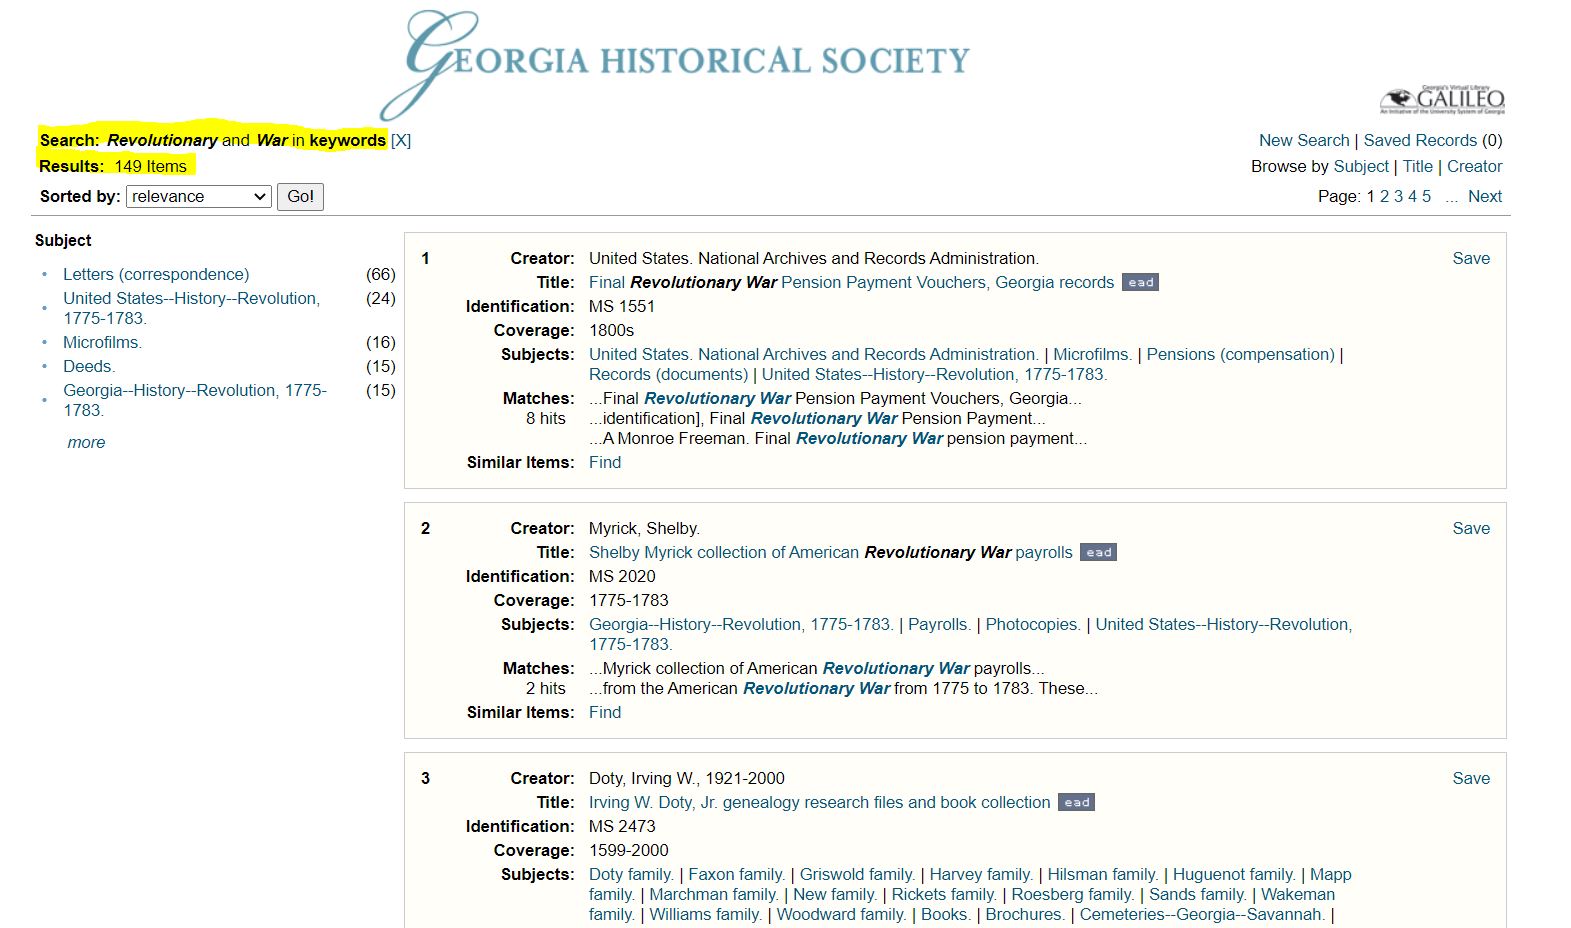Open Williams family. subject
Screen dimensions: 1571x928
[x=706, y=914]
